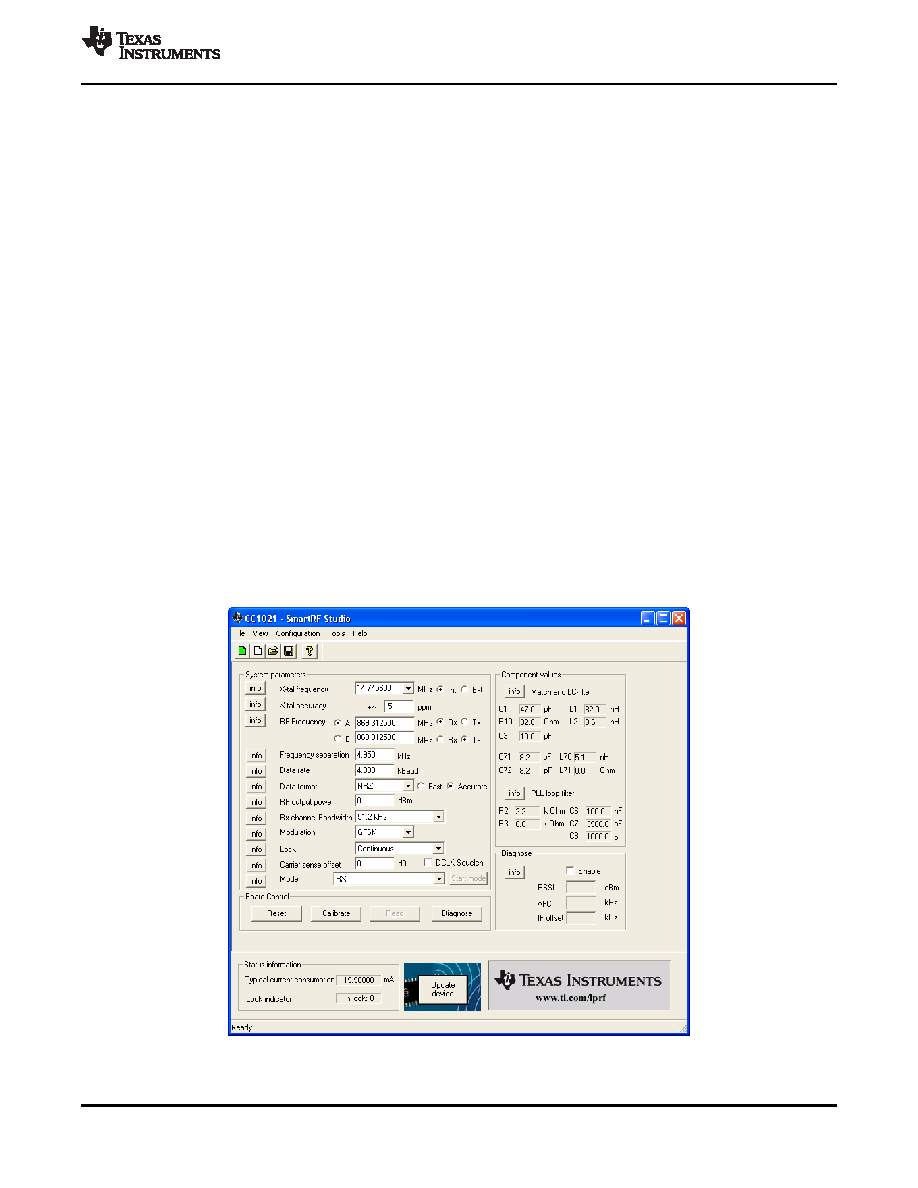Click the green new-document toolbar icon
Screen dimensions: 918x1188
[242, 651]
